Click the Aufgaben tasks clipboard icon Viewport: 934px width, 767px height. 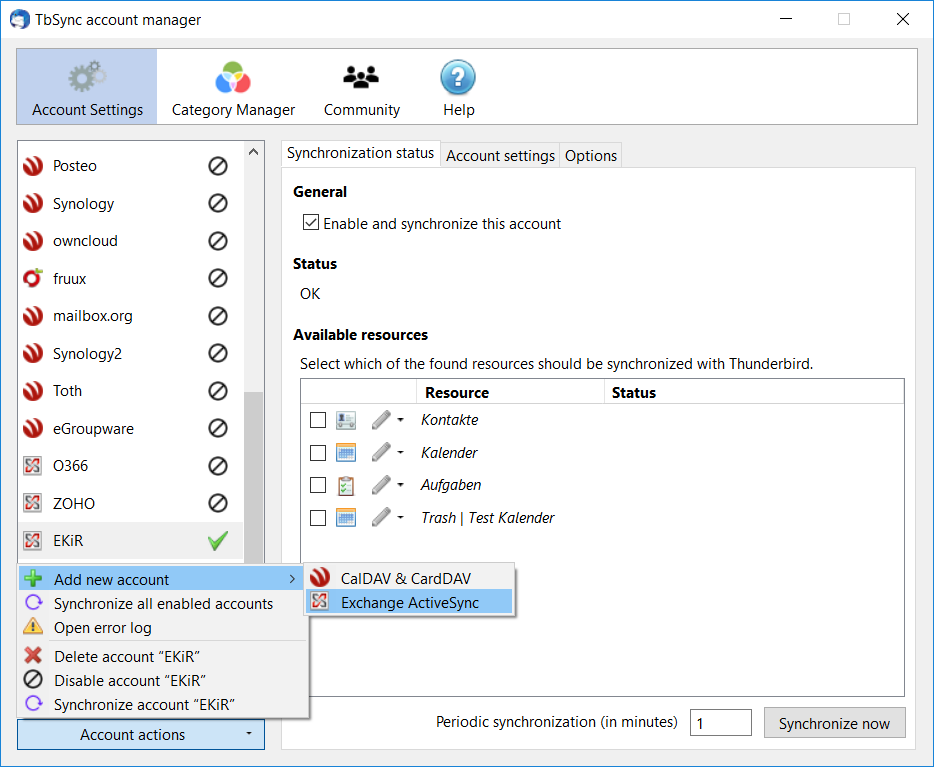[x=346, y=486]
